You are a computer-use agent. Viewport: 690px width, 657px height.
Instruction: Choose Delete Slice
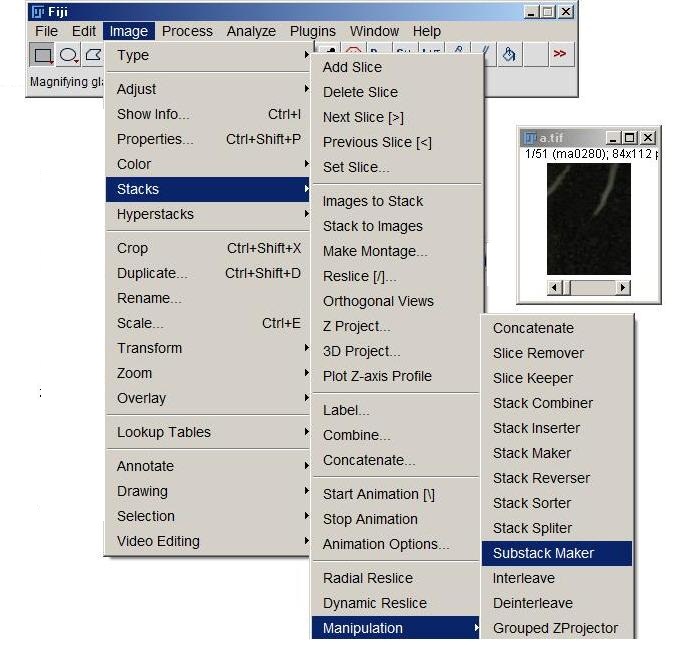396,92
